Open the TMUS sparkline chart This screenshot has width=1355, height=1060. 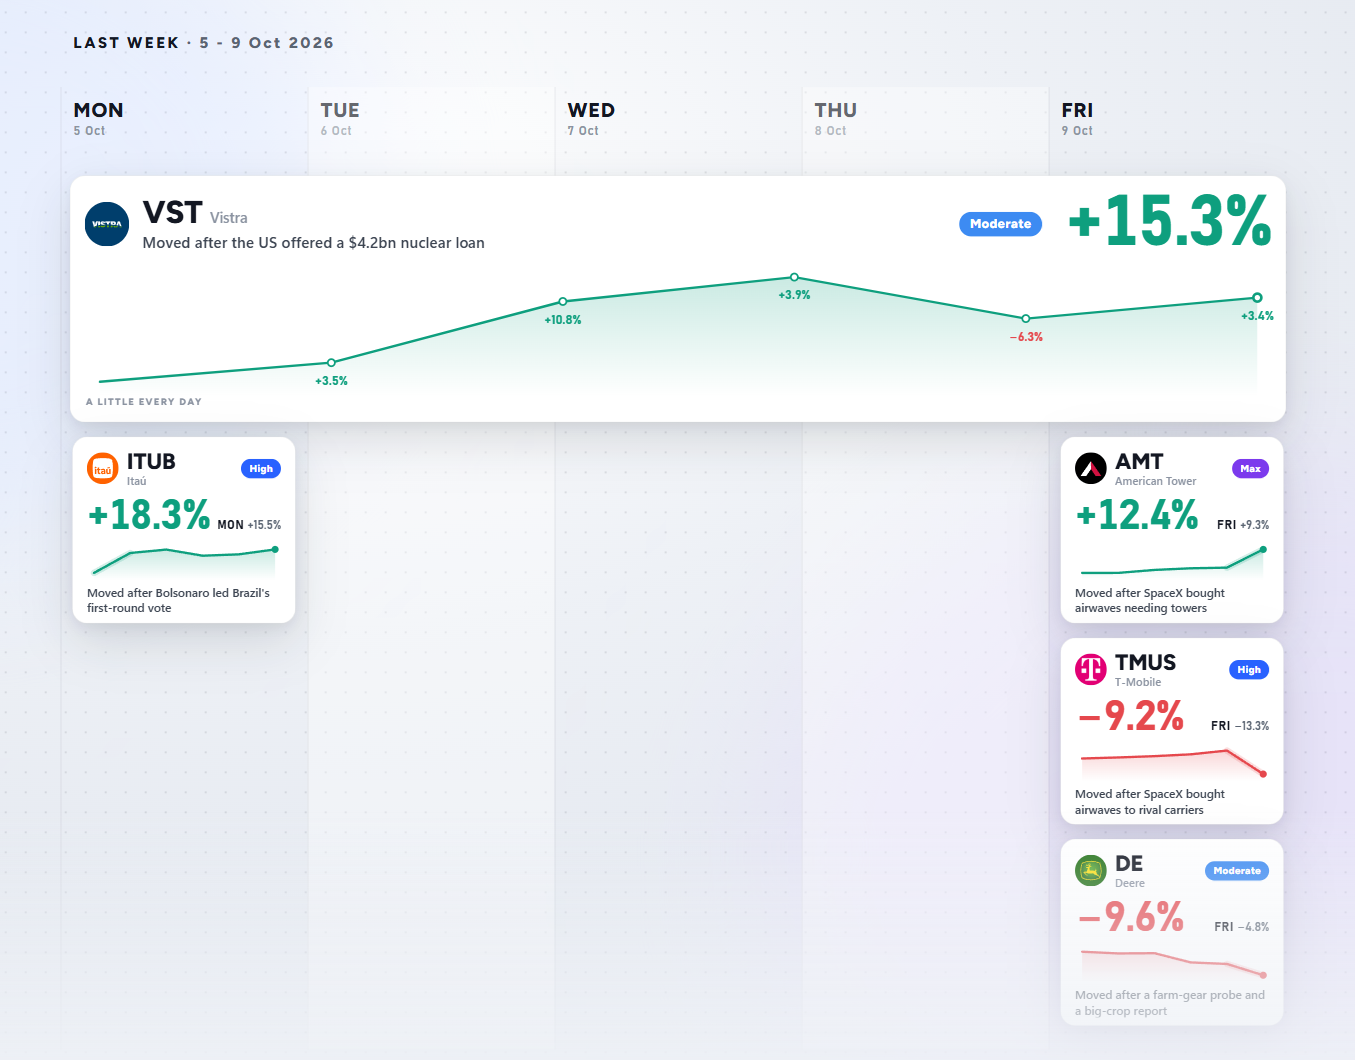(1172, 761)
